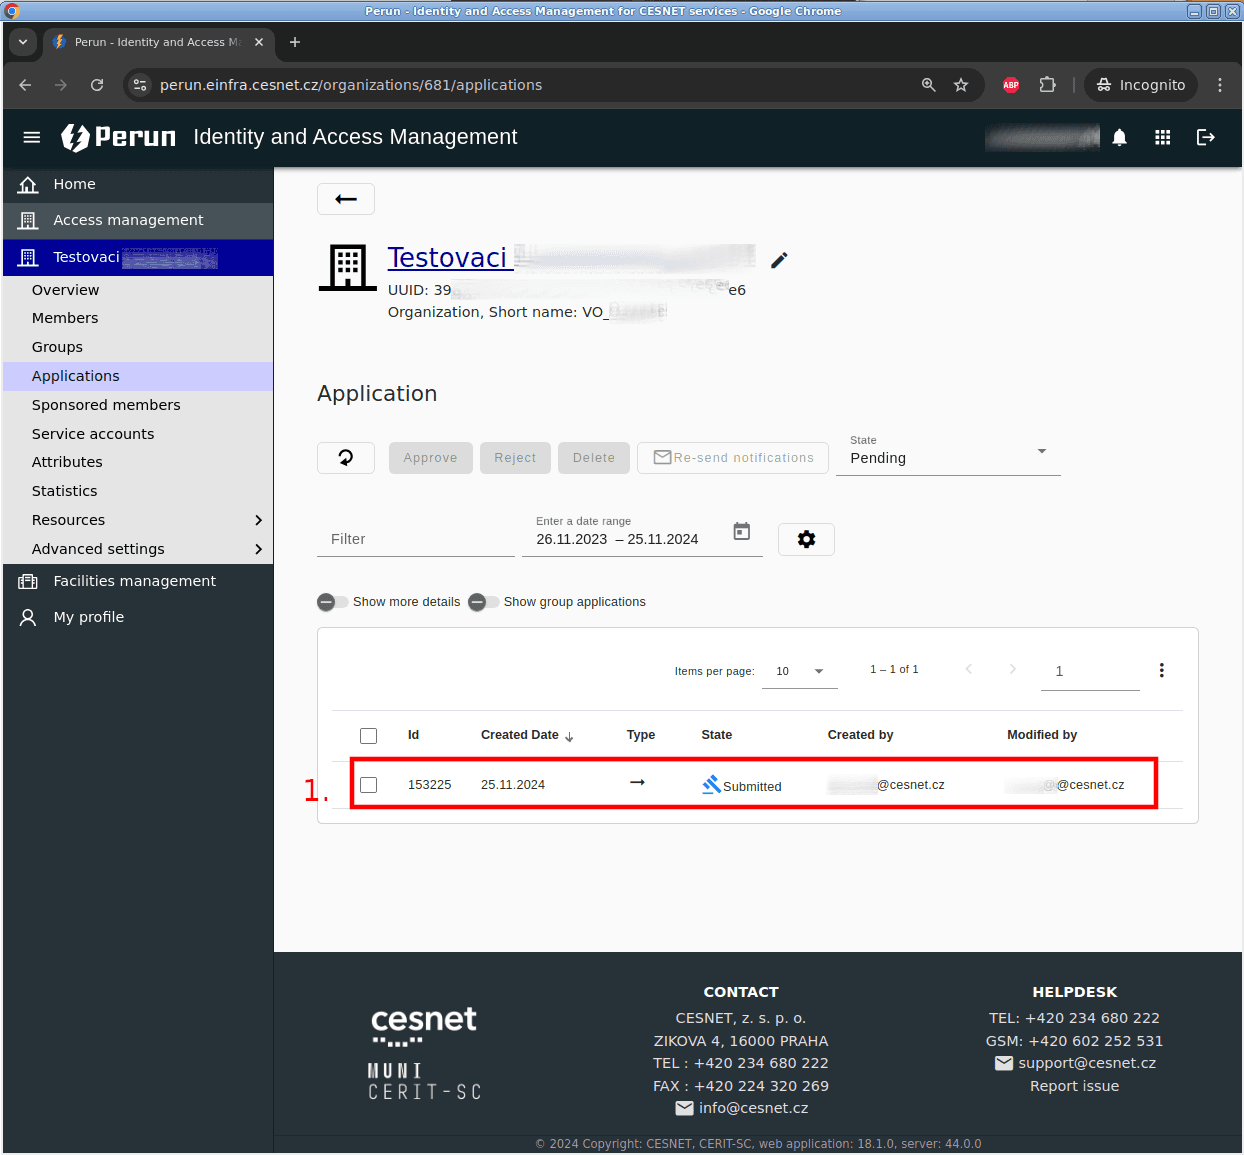Viewport: 1244px width, 1155px height.
Task: Close the Perun browser tab
Action: [x=259, y=42]
